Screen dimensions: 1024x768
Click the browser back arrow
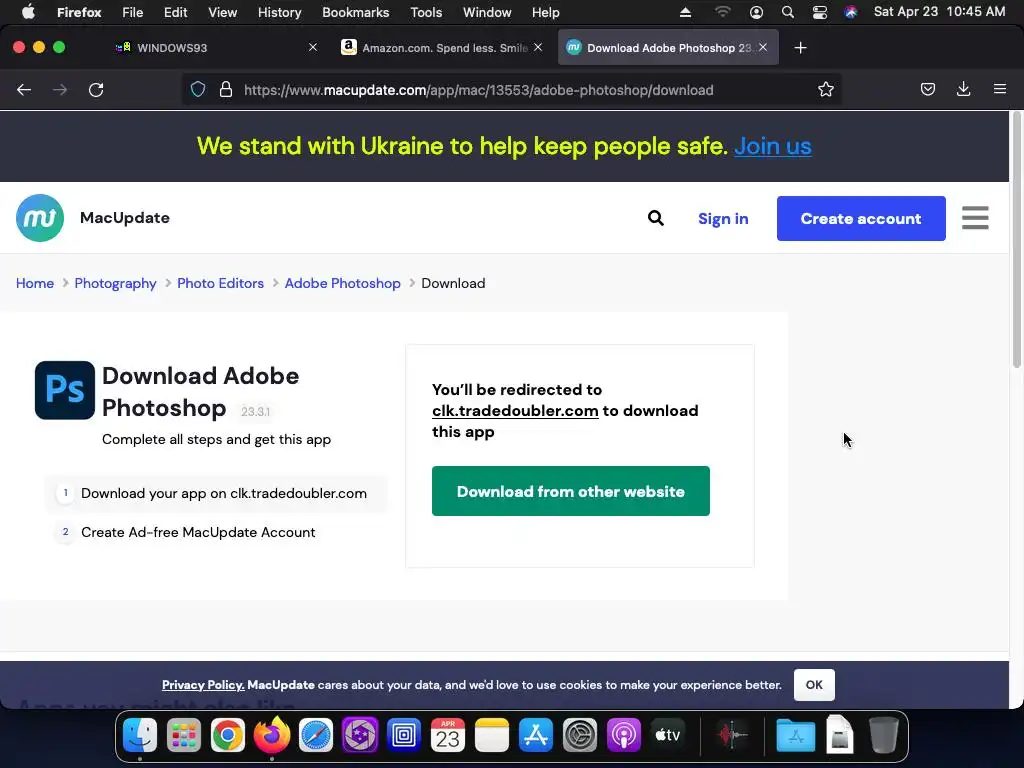[x=24, y=90]
